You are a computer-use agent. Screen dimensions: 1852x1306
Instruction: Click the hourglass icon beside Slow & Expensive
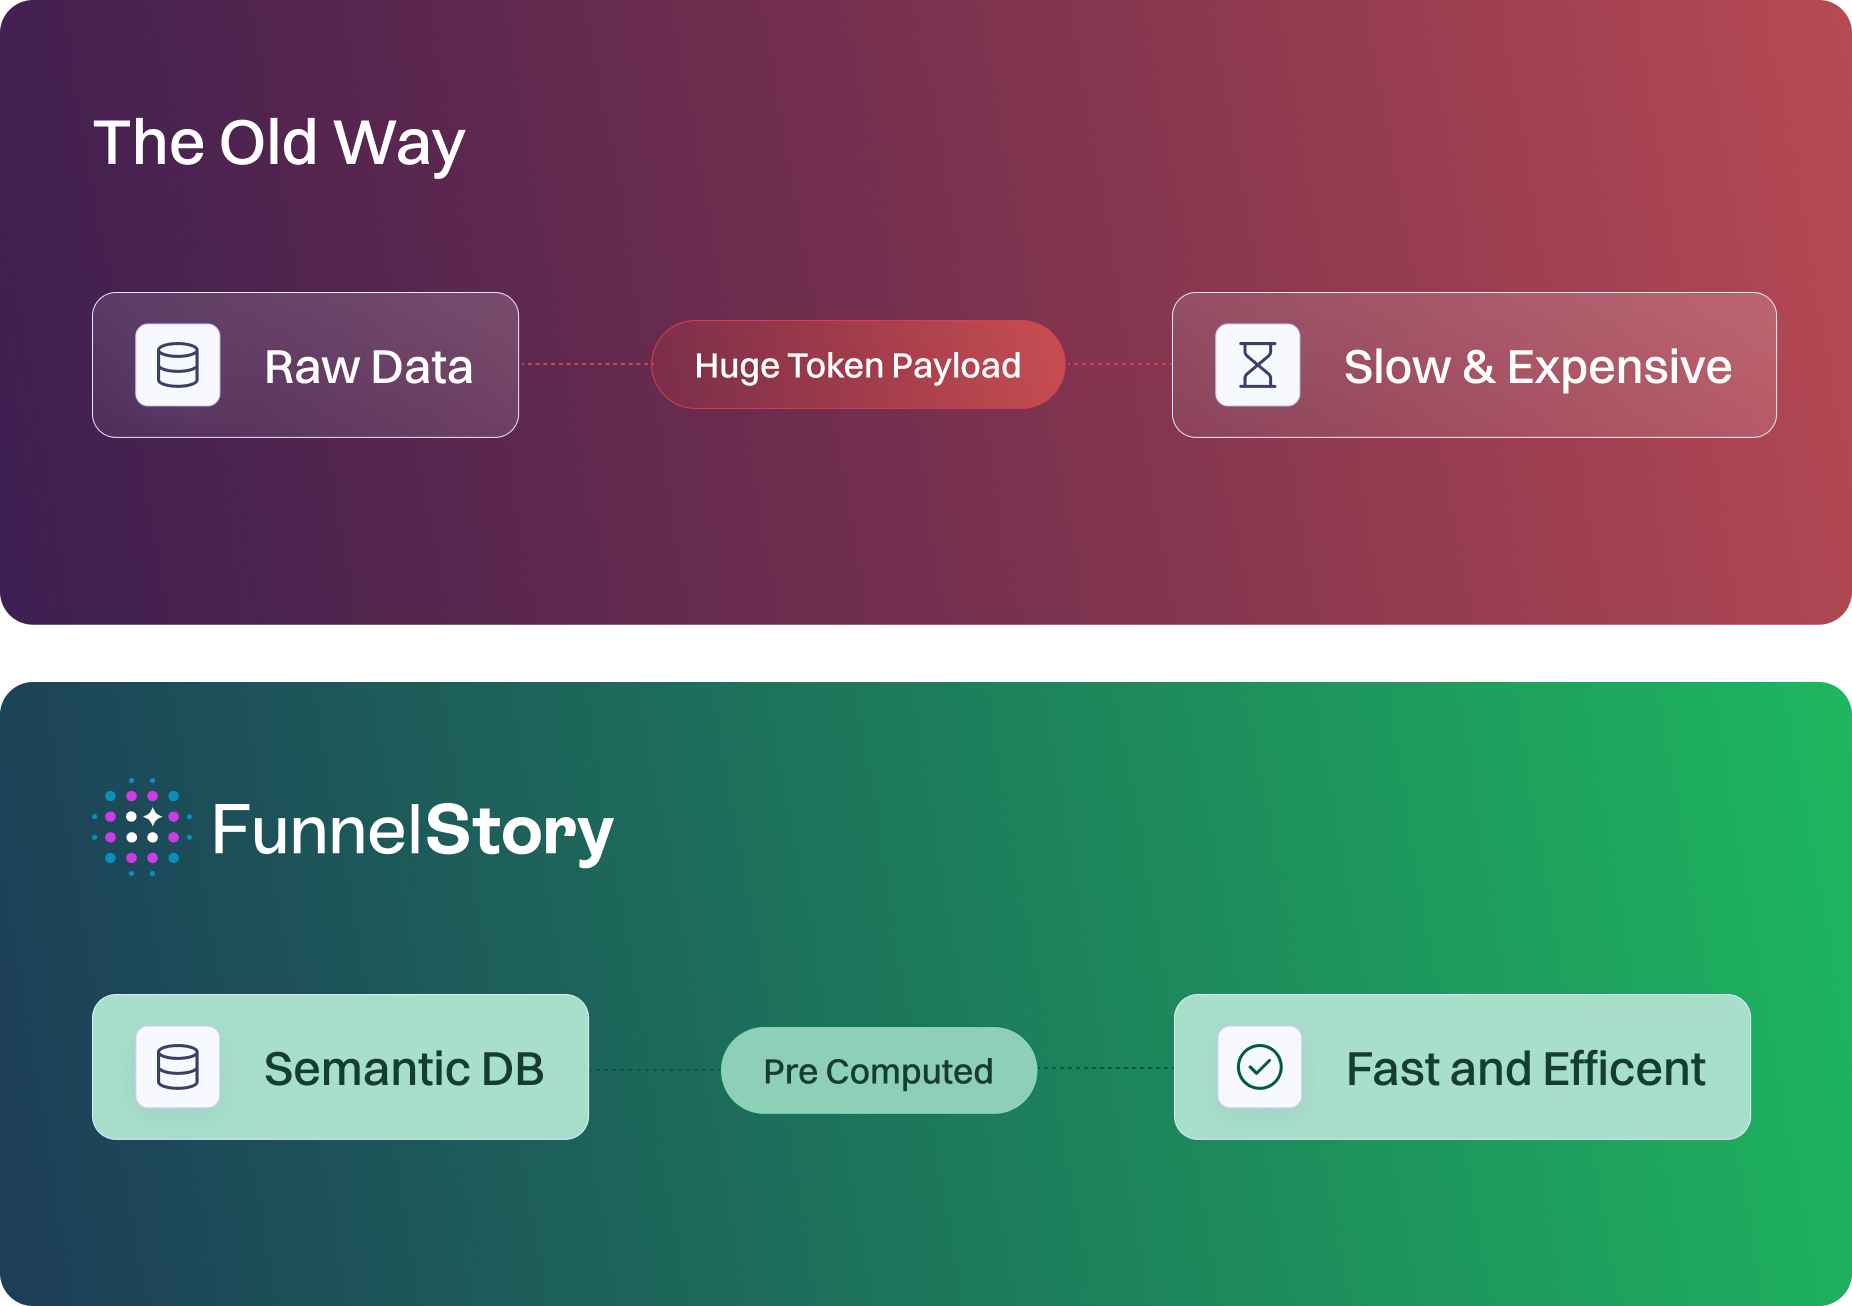click(x=1258, y=365)
